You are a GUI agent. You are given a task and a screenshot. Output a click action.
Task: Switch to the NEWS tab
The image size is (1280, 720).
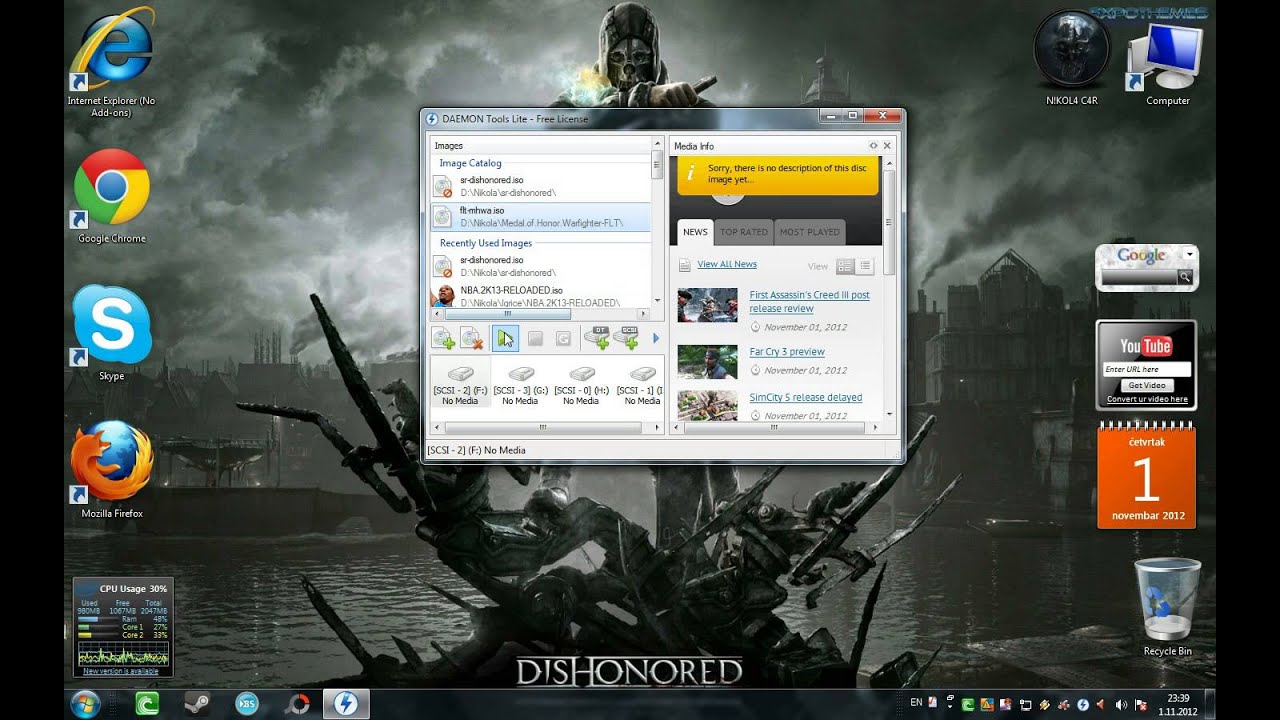coord(695,232)
